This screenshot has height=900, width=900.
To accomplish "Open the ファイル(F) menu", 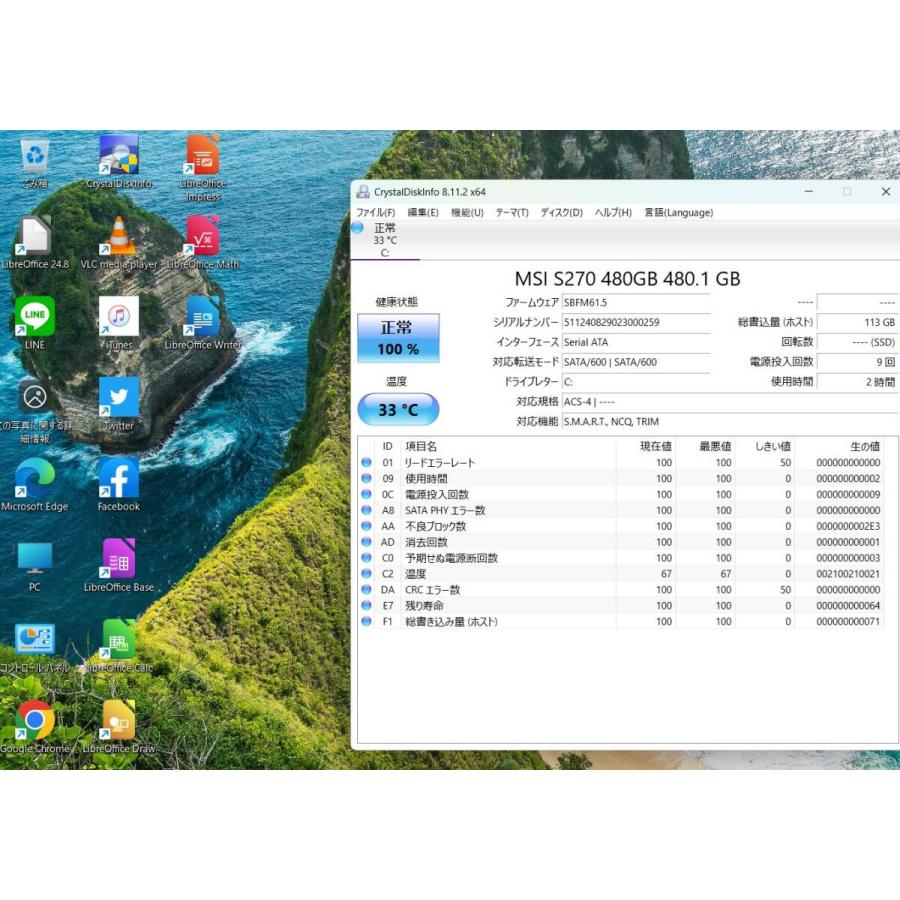I will tap(376, 213).
